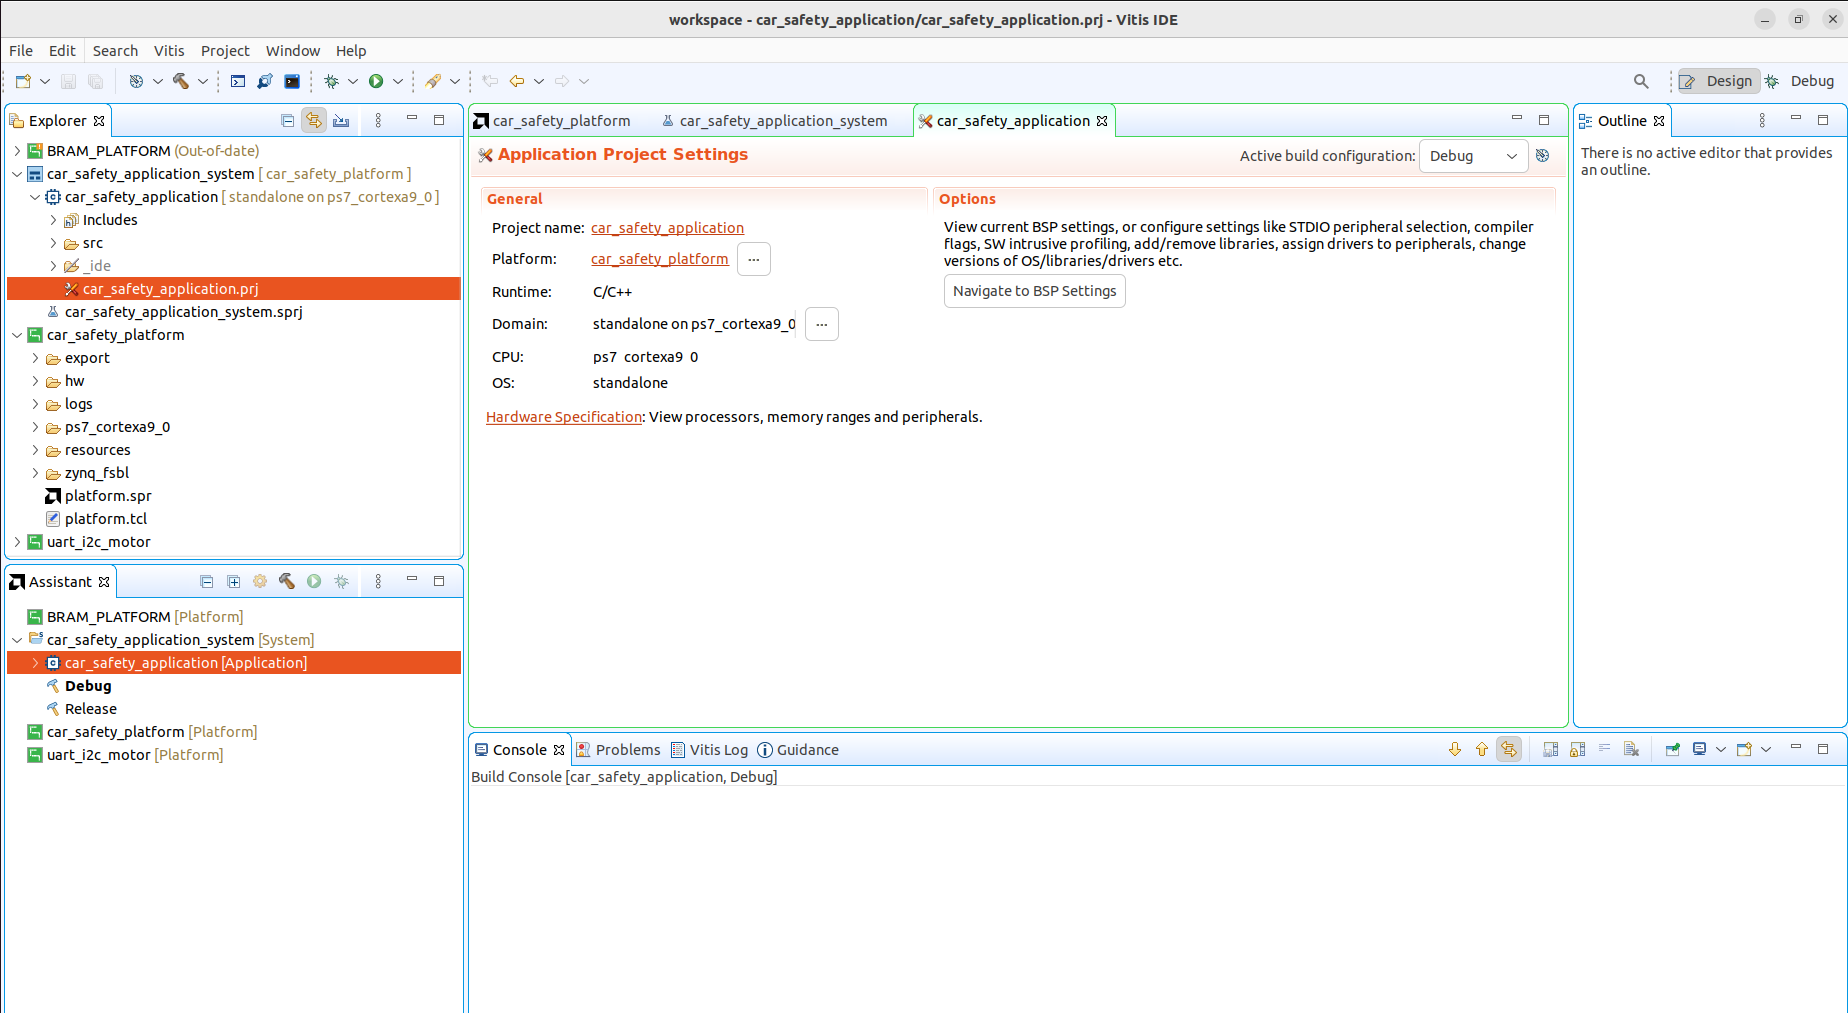Open the Project menu
This screenshot has height=1013, width=1848.
click(x=225, y=51)
